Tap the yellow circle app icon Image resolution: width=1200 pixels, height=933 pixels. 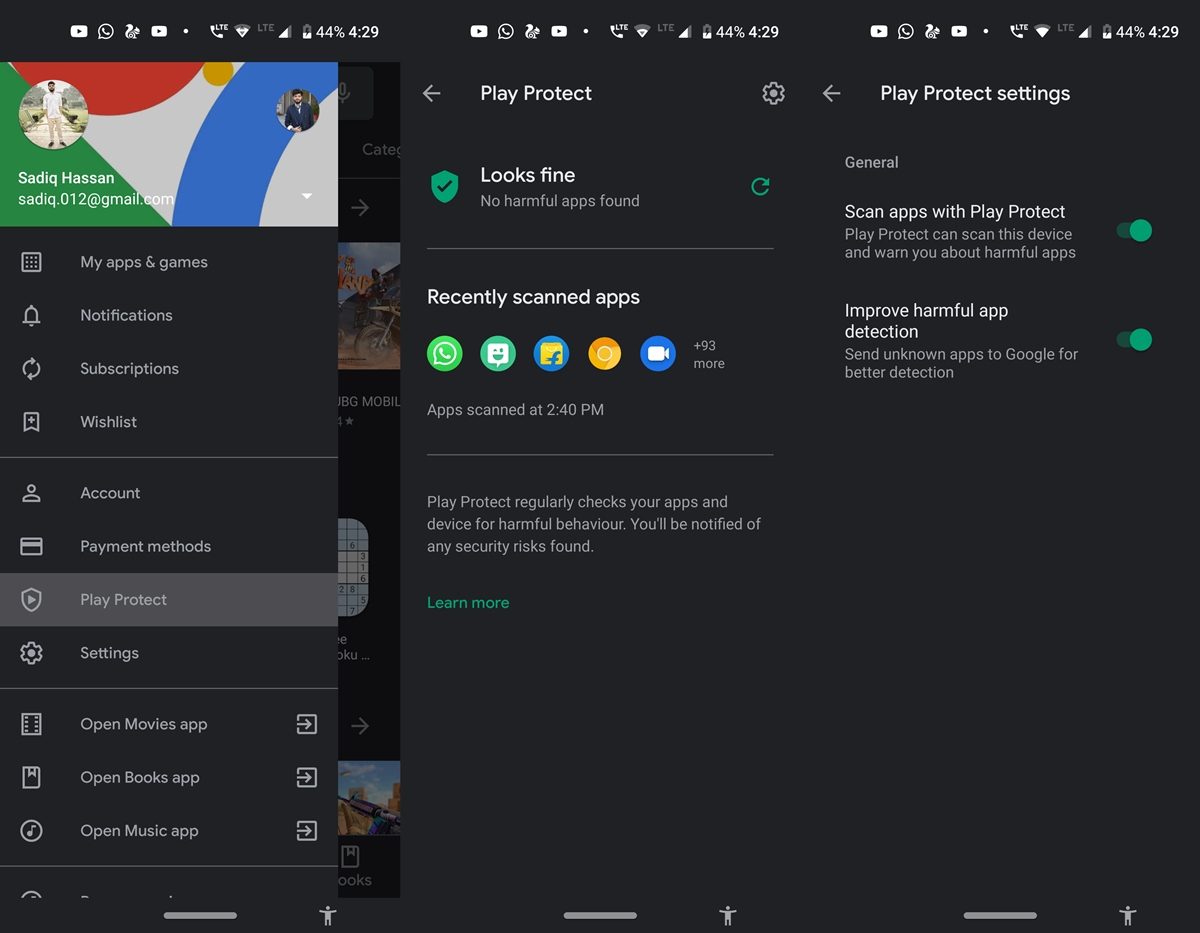point(604,353)
